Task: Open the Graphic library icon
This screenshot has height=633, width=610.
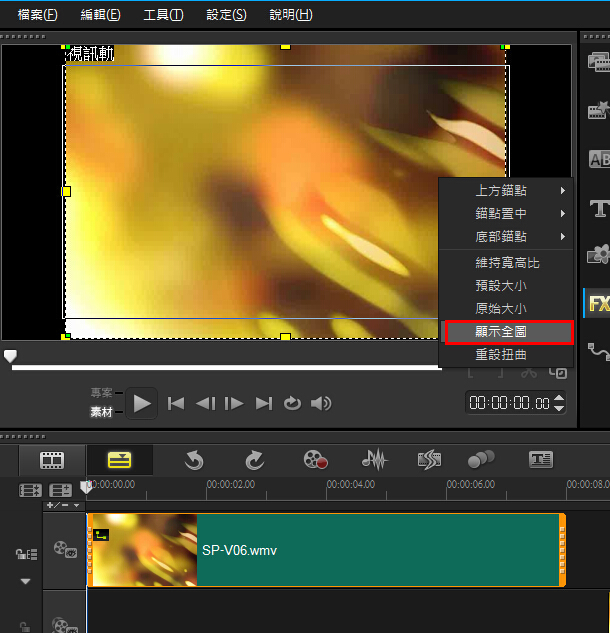Action: 598,254
